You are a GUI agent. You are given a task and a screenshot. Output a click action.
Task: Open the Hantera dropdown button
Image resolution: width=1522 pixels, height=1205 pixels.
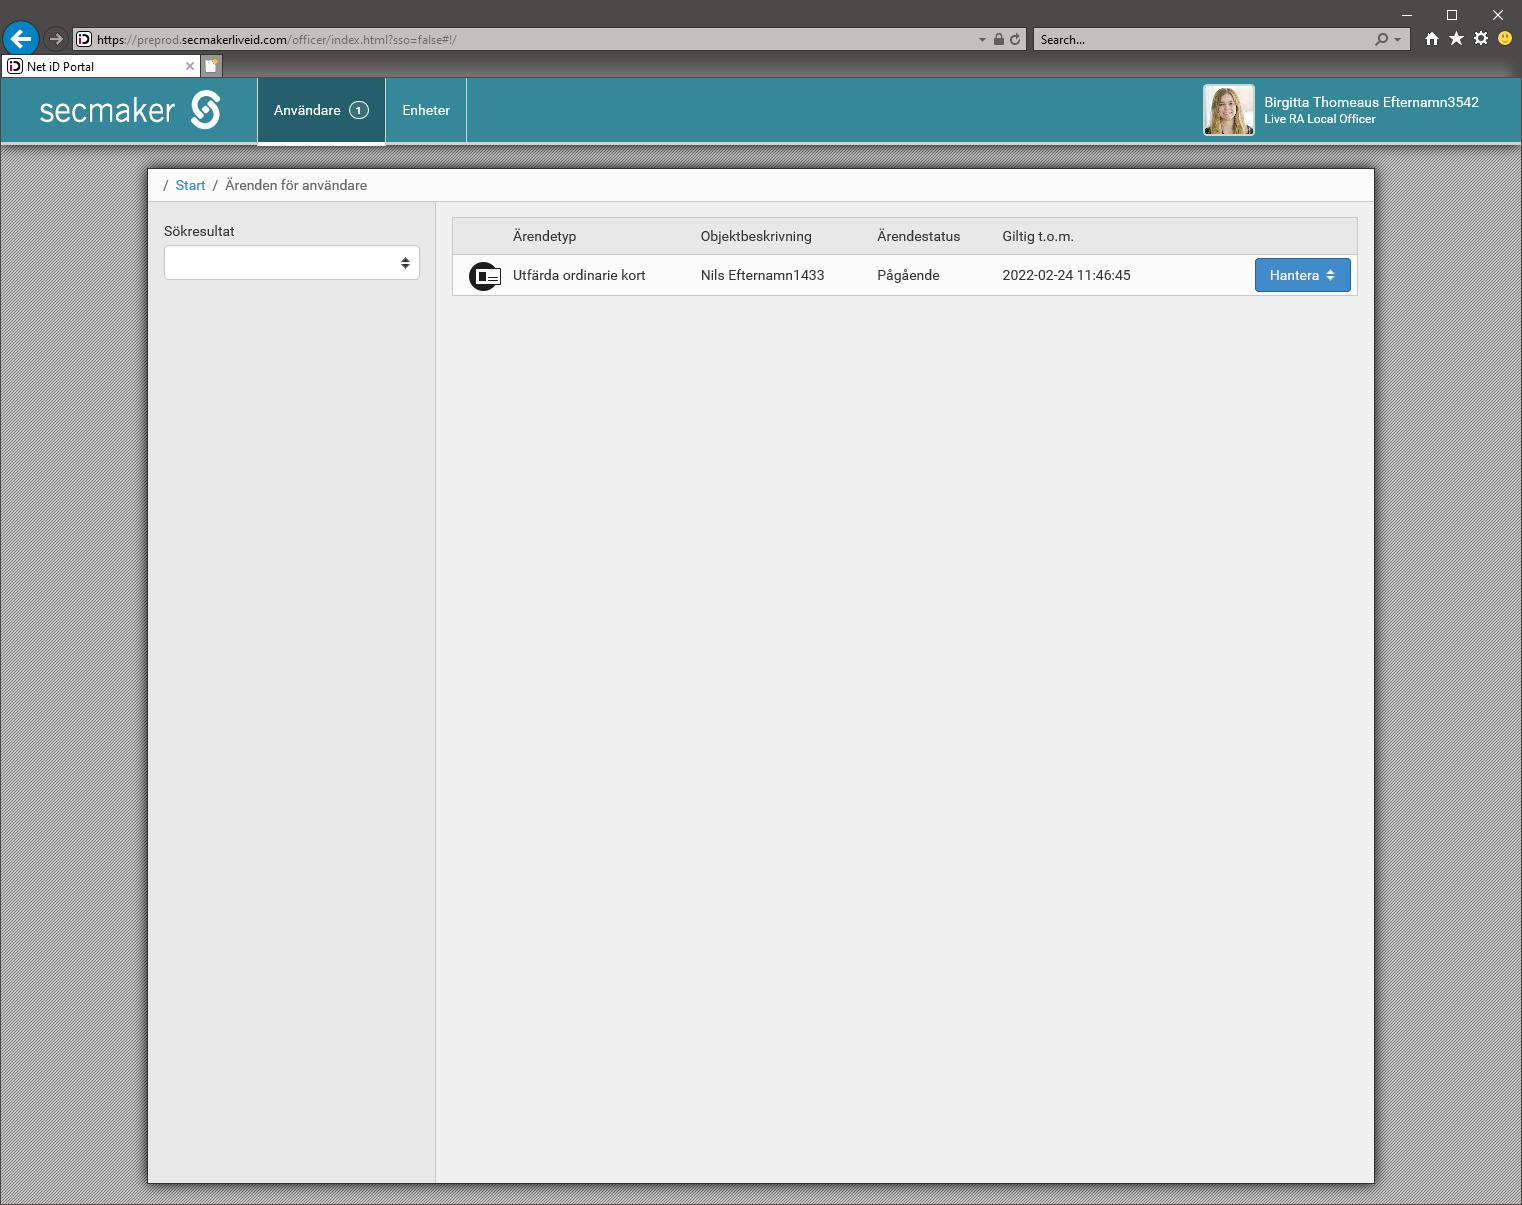point(1302,275)
